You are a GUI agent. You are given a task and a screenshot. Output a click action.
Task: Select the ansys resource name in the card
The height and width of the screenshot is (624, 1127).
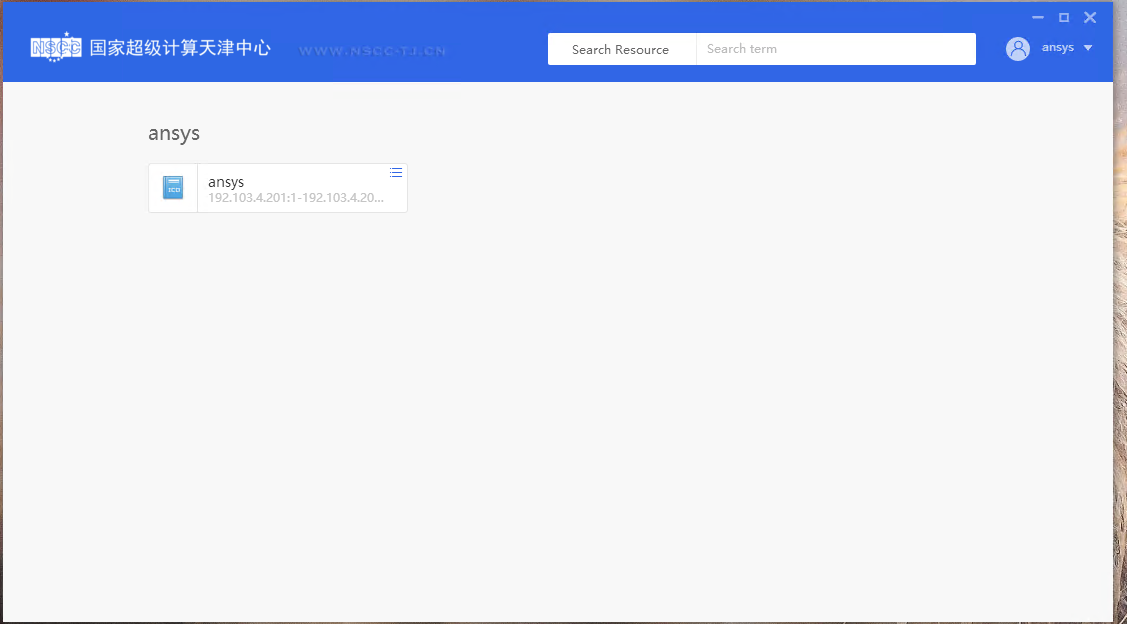tap(226, 182)
